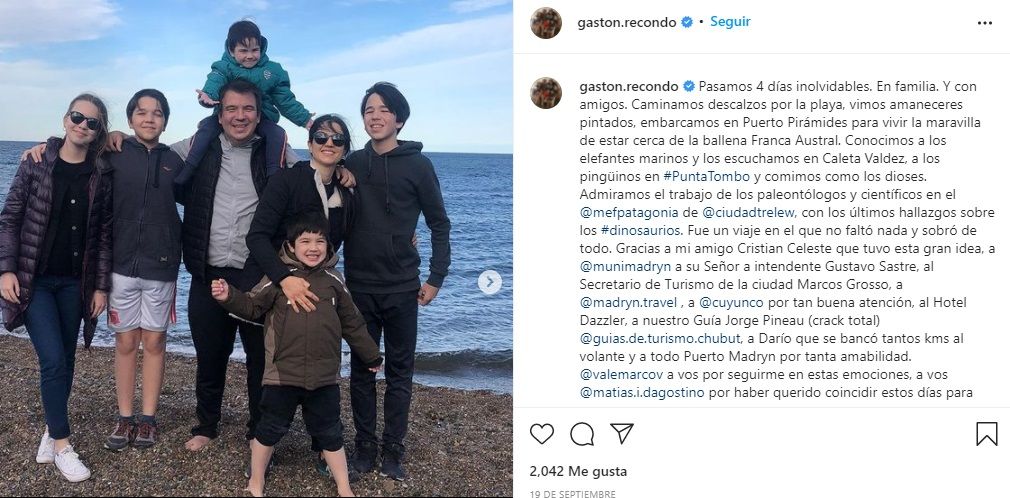Like the post with the heart icon
This screenshot has height=498, width=1010.
click(542, 434)
